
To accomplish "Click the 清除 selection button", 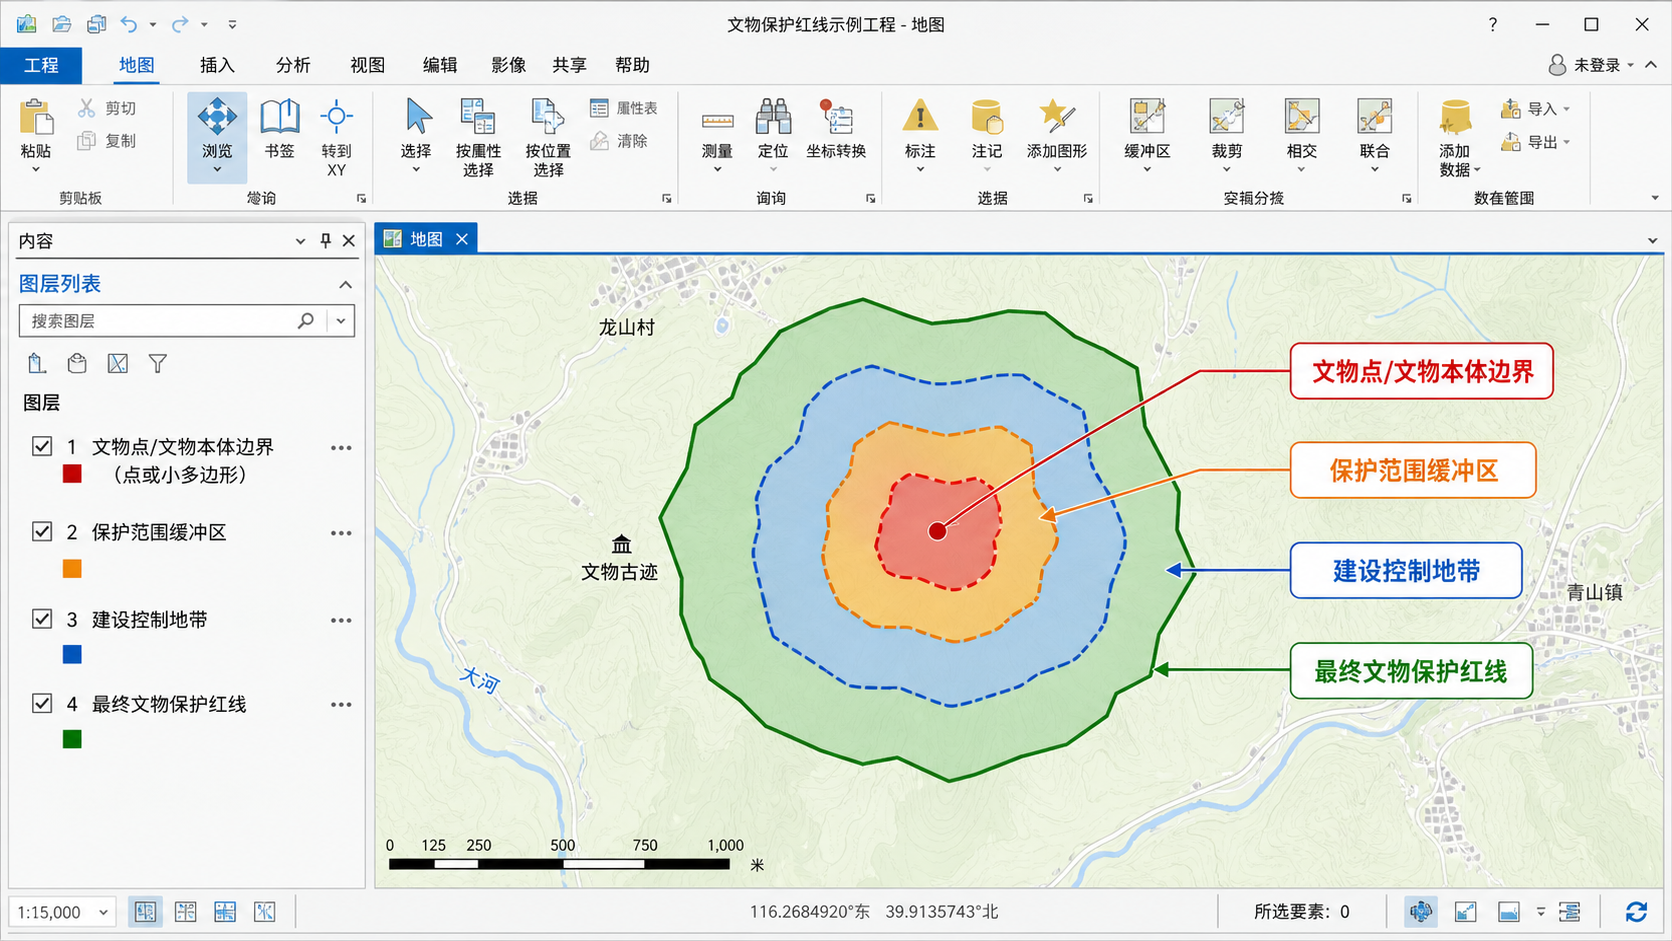I will click(619, 141).
